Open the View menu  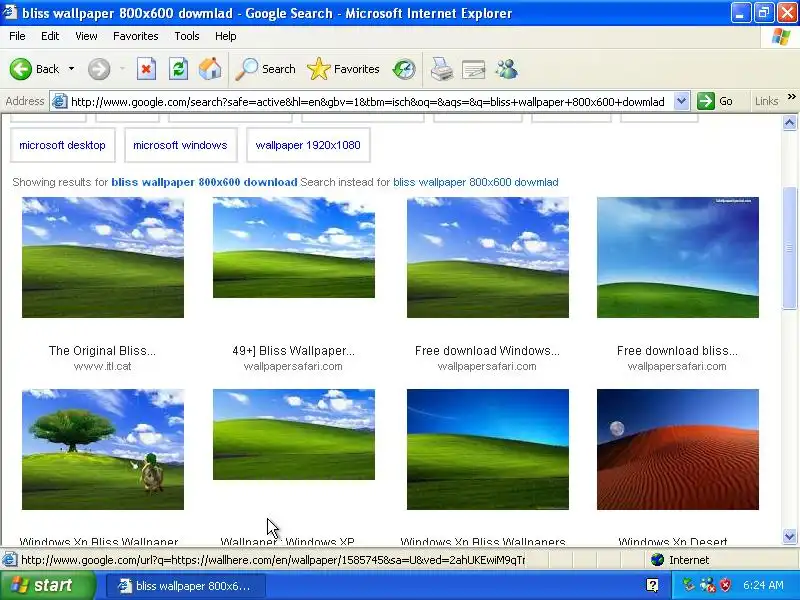pyautogui.click(x=86, y=36)
